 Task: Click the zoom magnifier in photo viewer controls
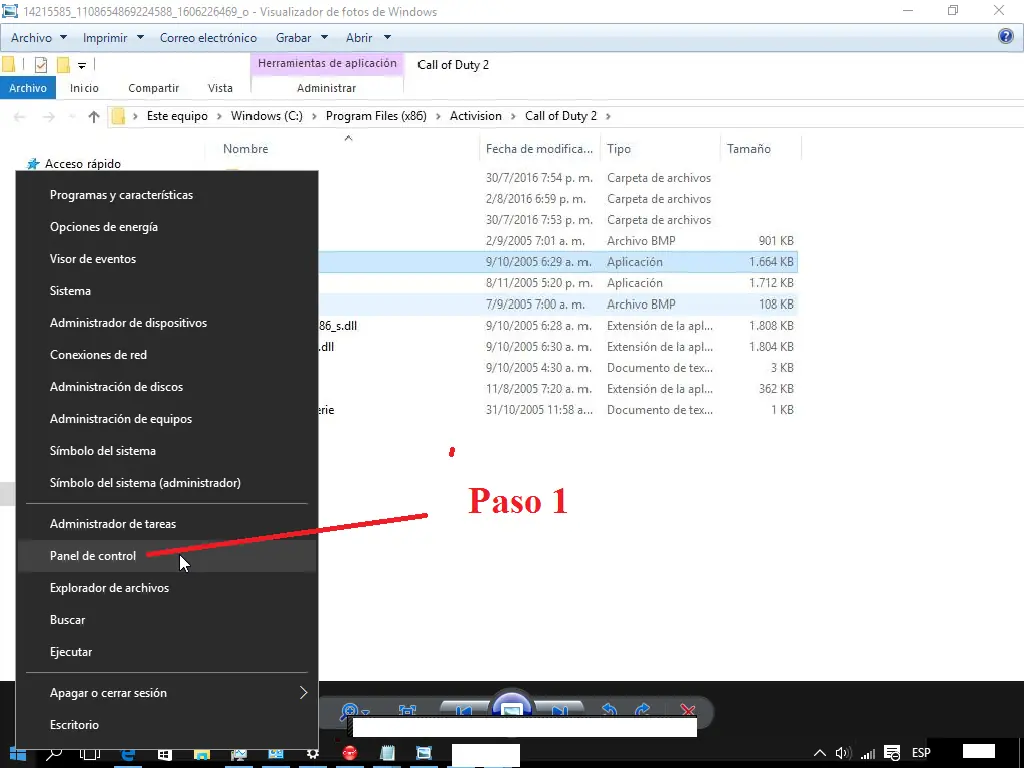tap(350, 711)
